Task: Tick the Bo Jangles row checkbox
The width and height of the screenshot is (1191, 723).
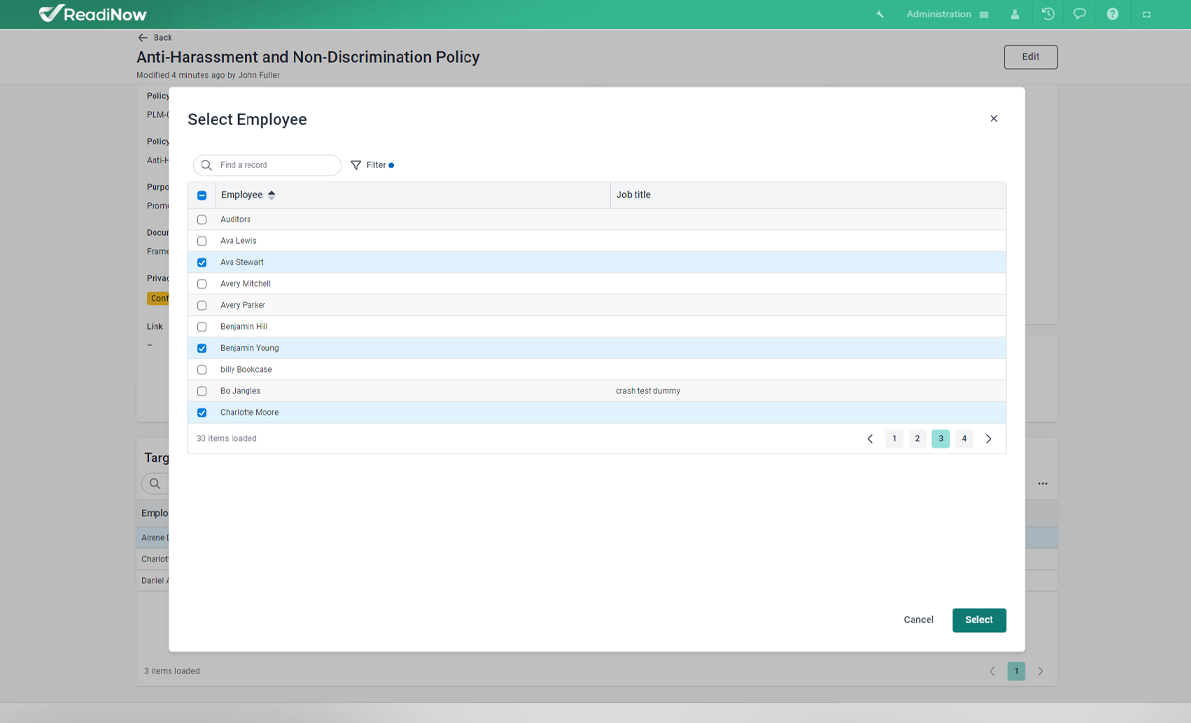Action: pos(202,391)
